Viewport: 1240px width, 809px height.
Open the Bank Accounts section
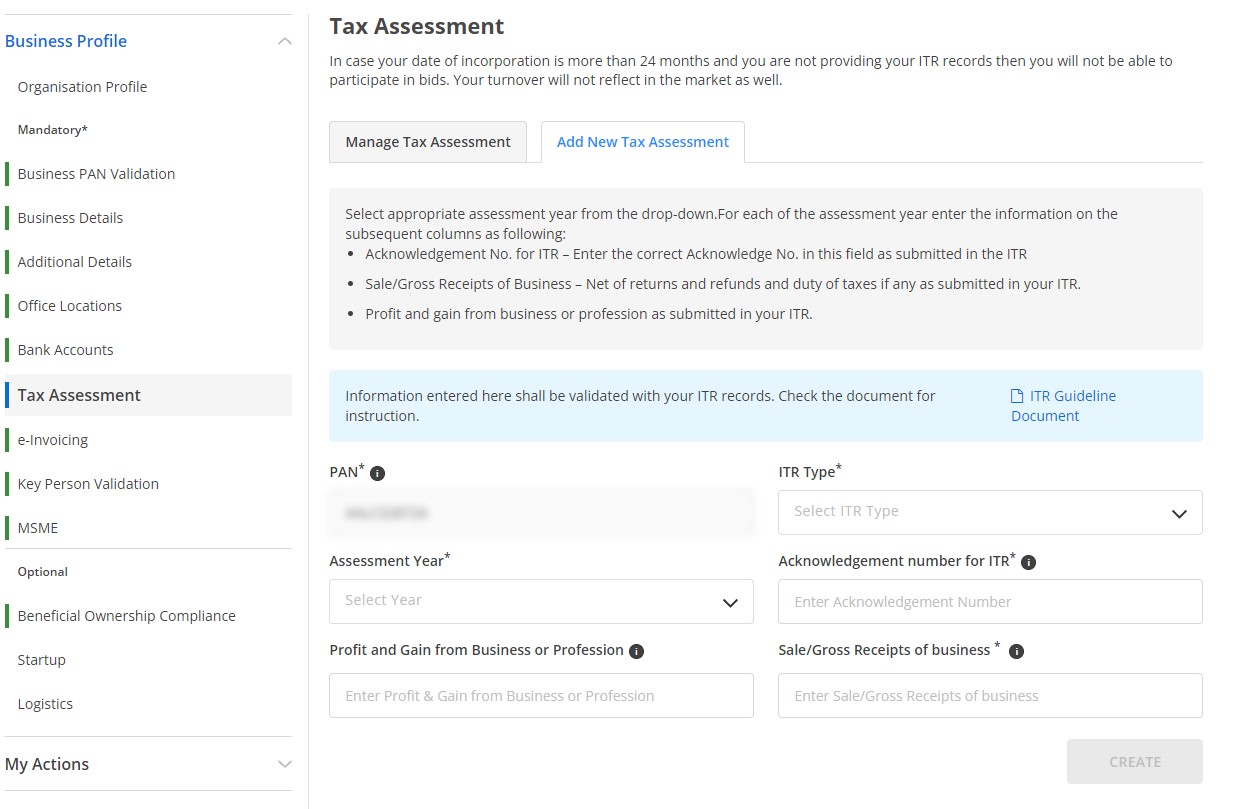[x=65, y=349]
